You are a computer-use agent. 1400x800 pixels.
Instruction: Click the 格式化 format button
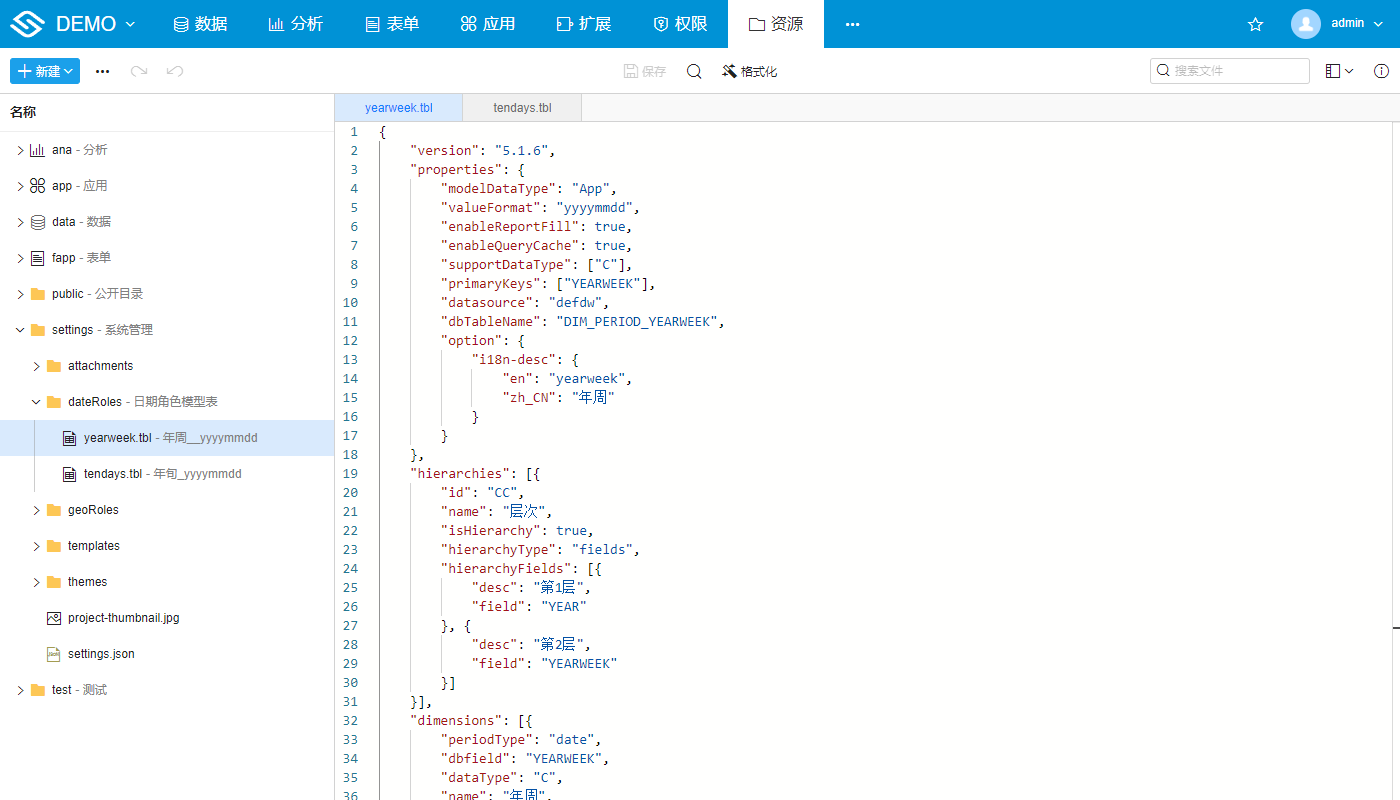[x=749, y=71]
